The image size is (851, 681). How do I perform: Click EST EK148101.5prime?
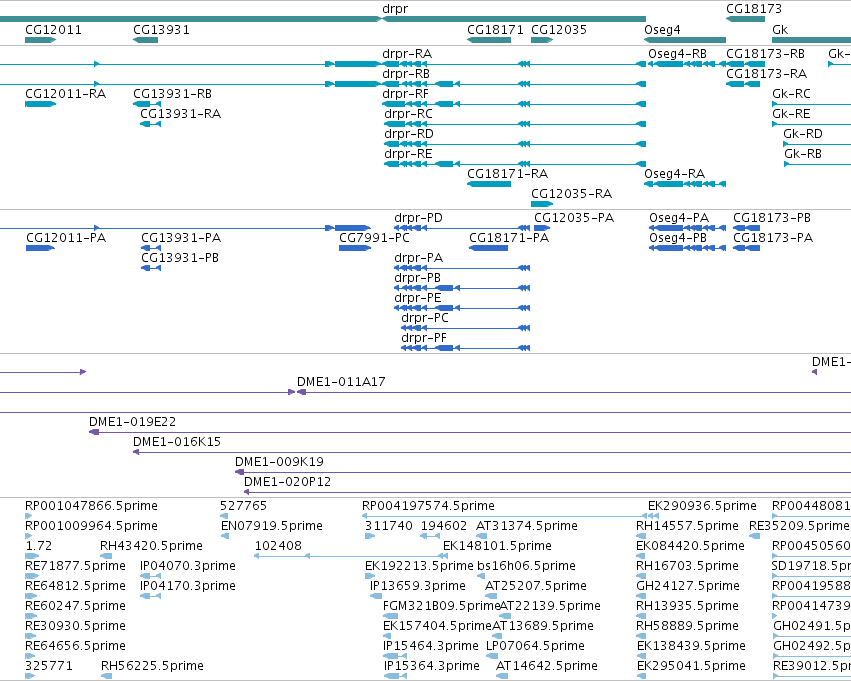pyautogui.click(x=497, y=546)
